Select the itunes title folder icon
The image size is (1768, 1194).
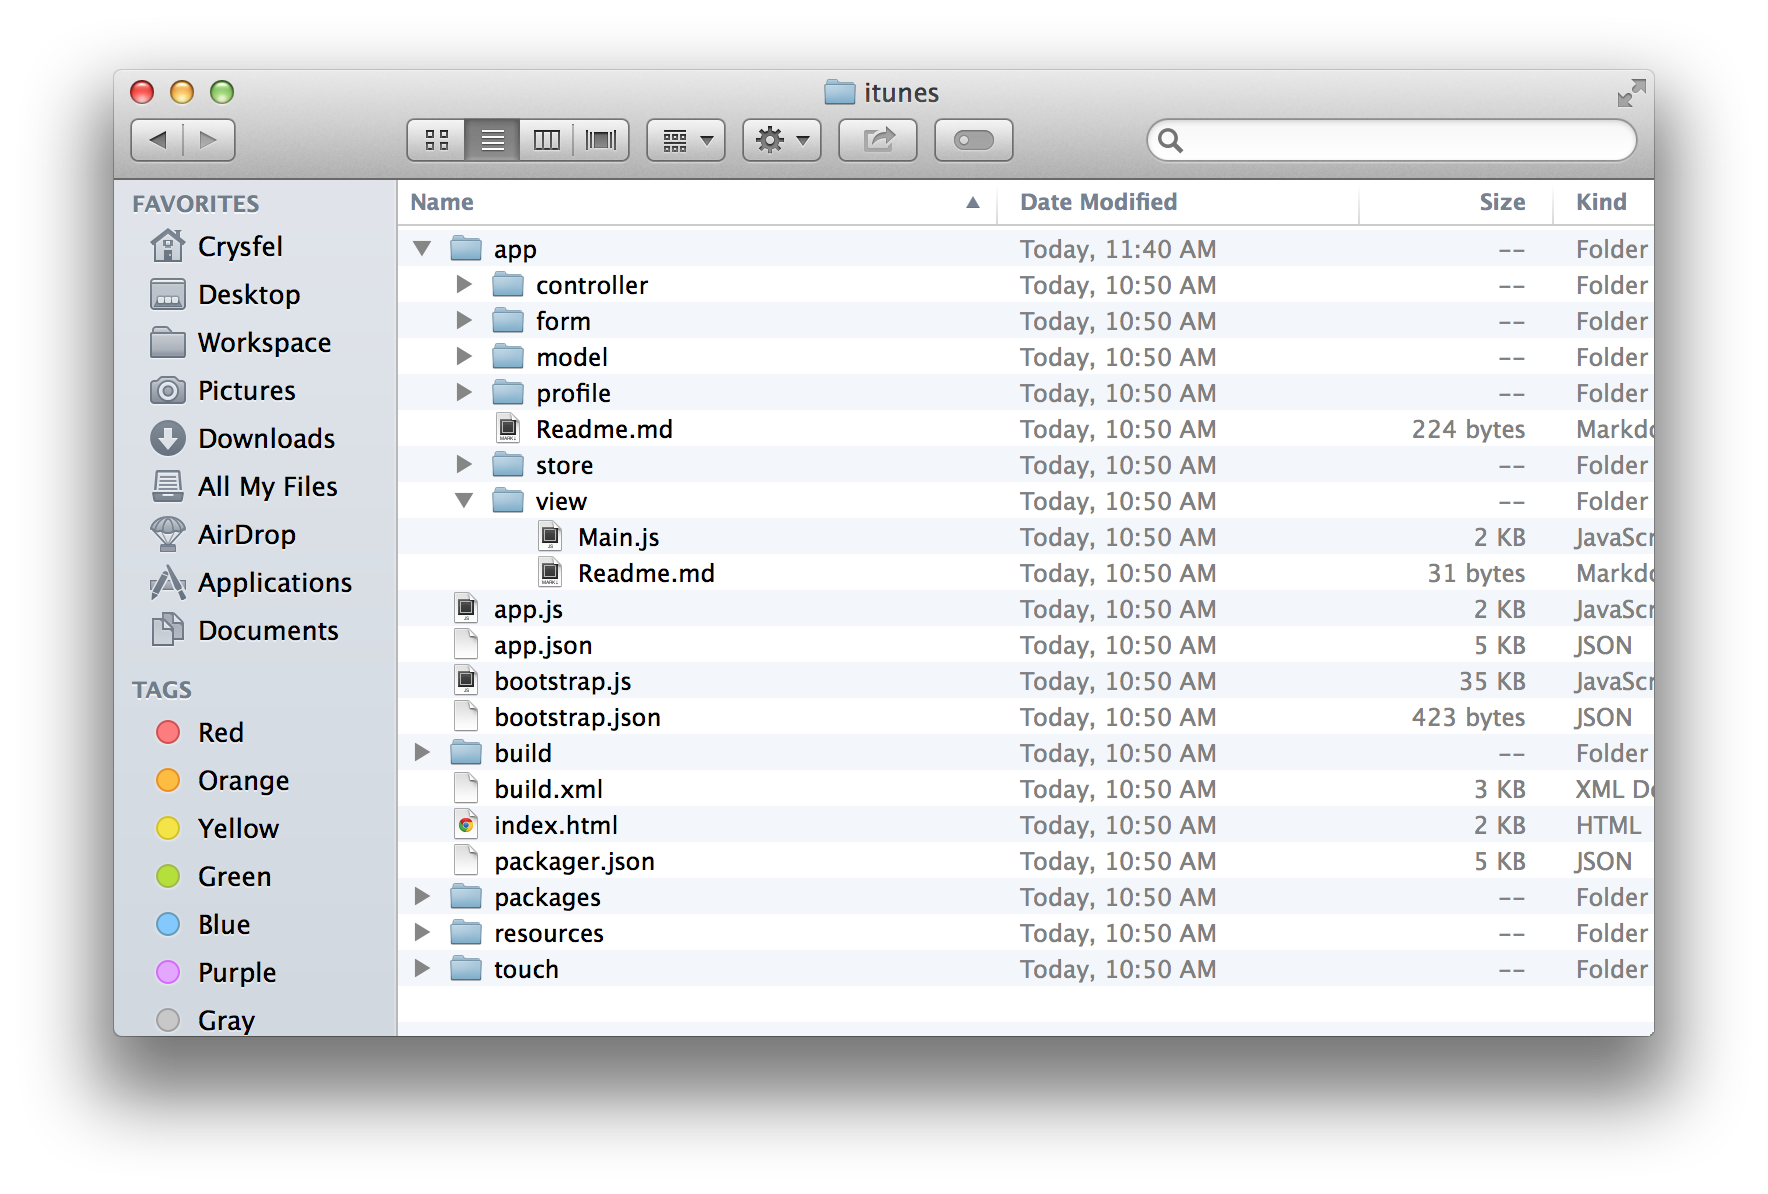(x=840, y=92)
